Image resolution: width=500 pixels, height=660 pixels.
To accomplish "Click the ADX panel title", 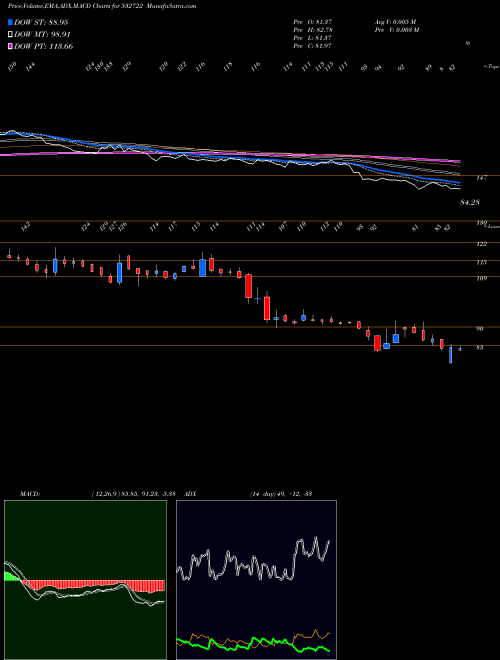I will (191, 493).
